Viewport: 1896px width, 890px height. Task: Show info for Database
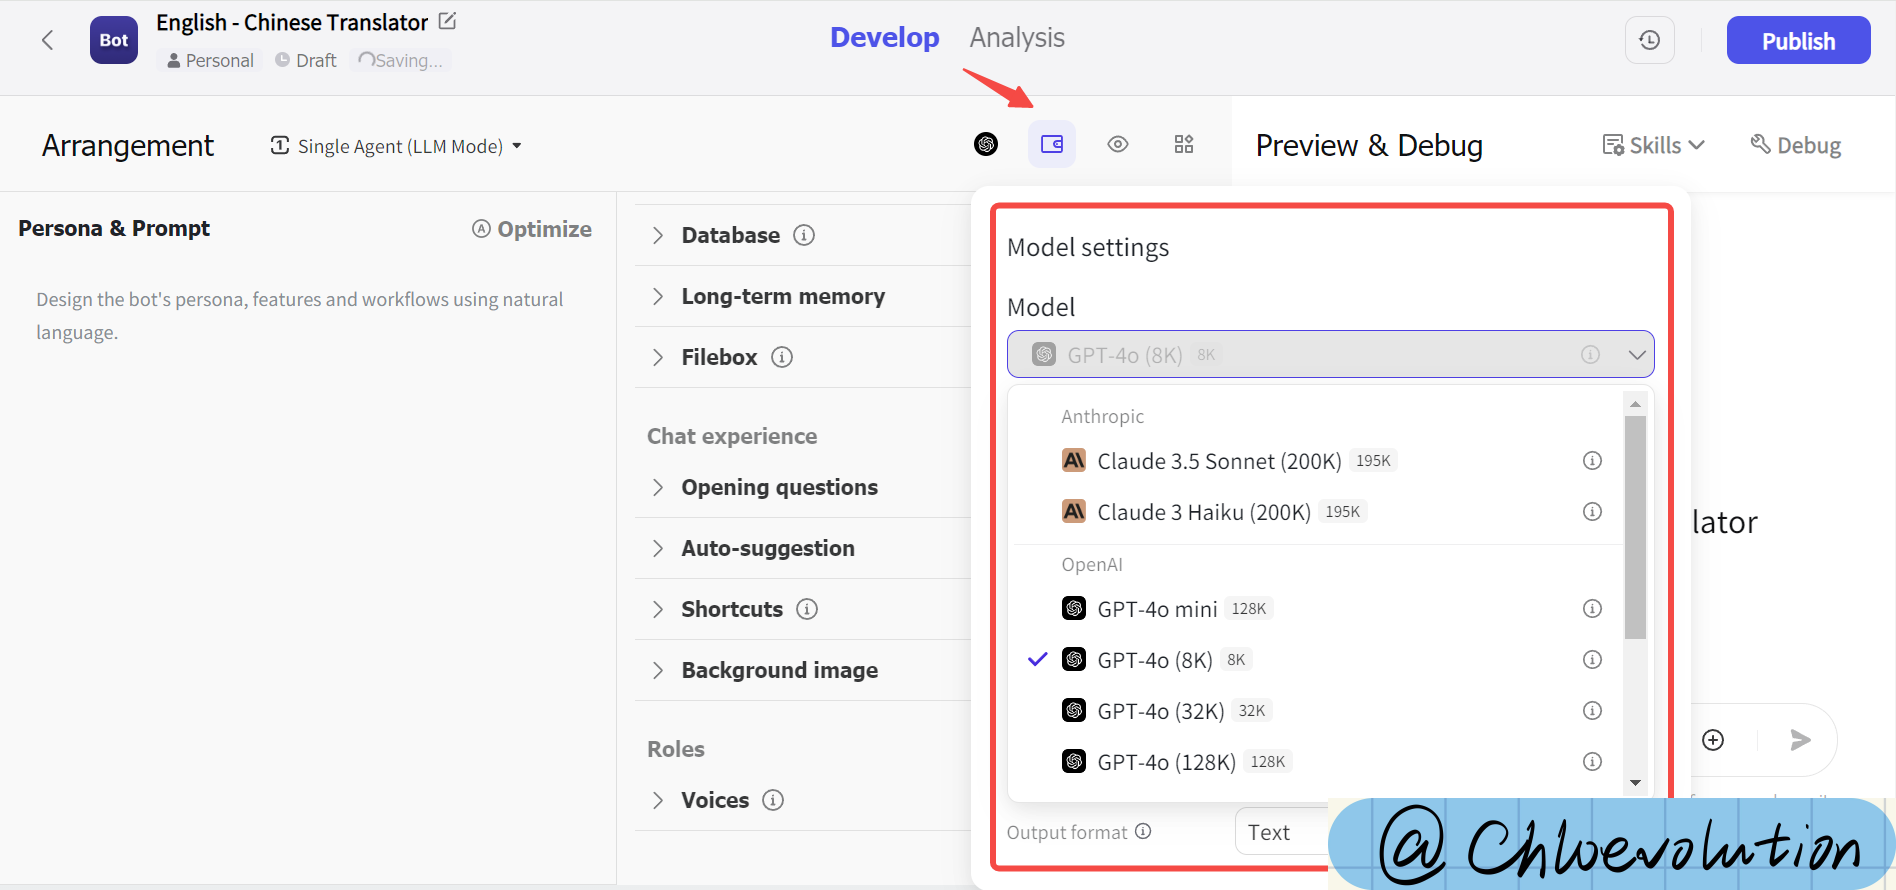(804, 235)
